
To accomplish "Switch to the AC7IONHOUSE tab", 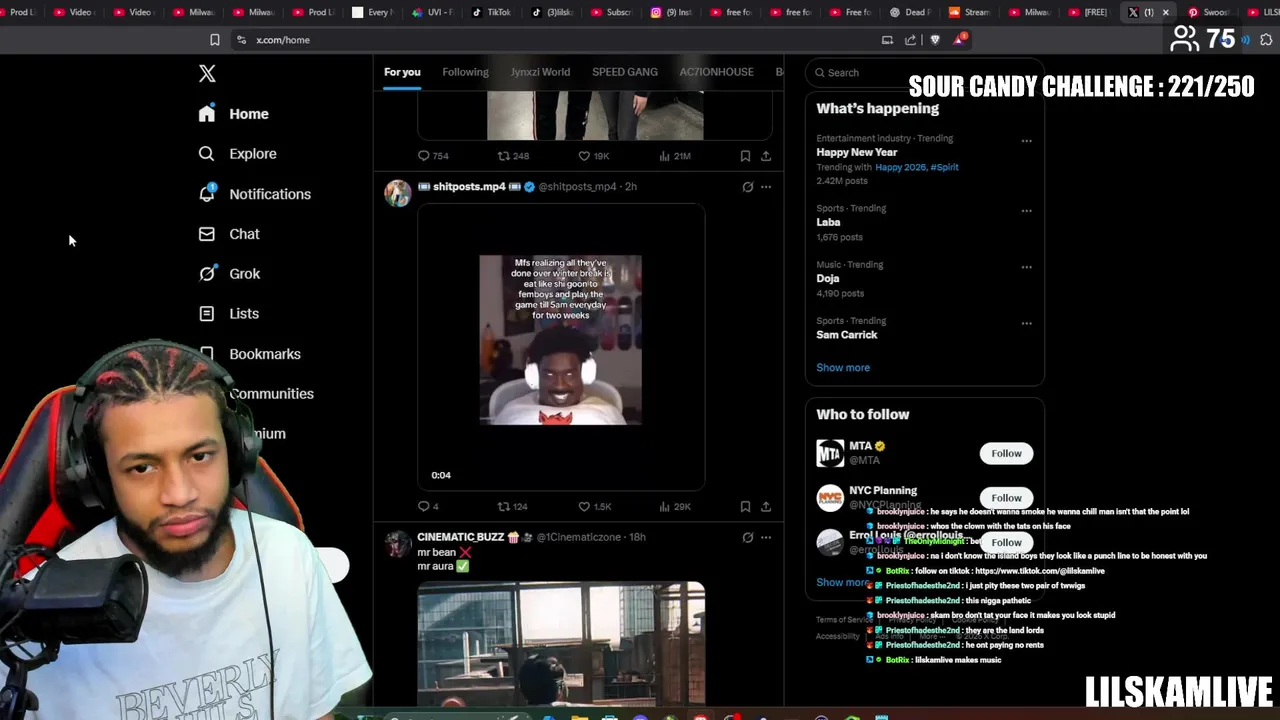I will click(x=716, y=72).
